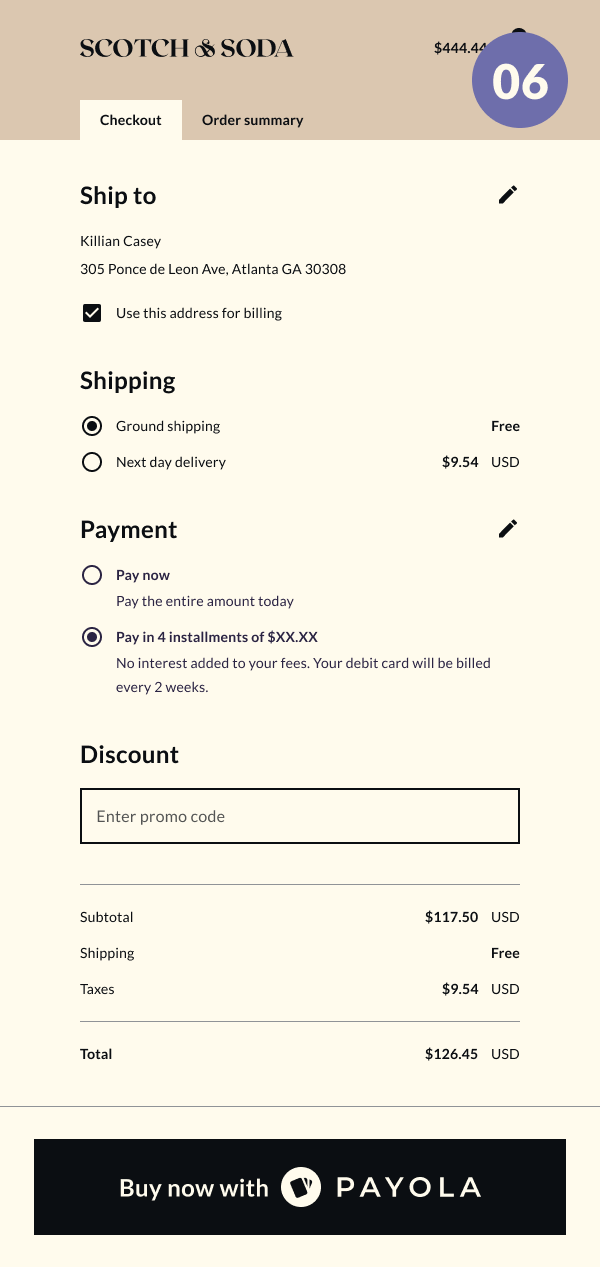
Task: Click the Payment section edit pencil
Action: tap(508, 529)
